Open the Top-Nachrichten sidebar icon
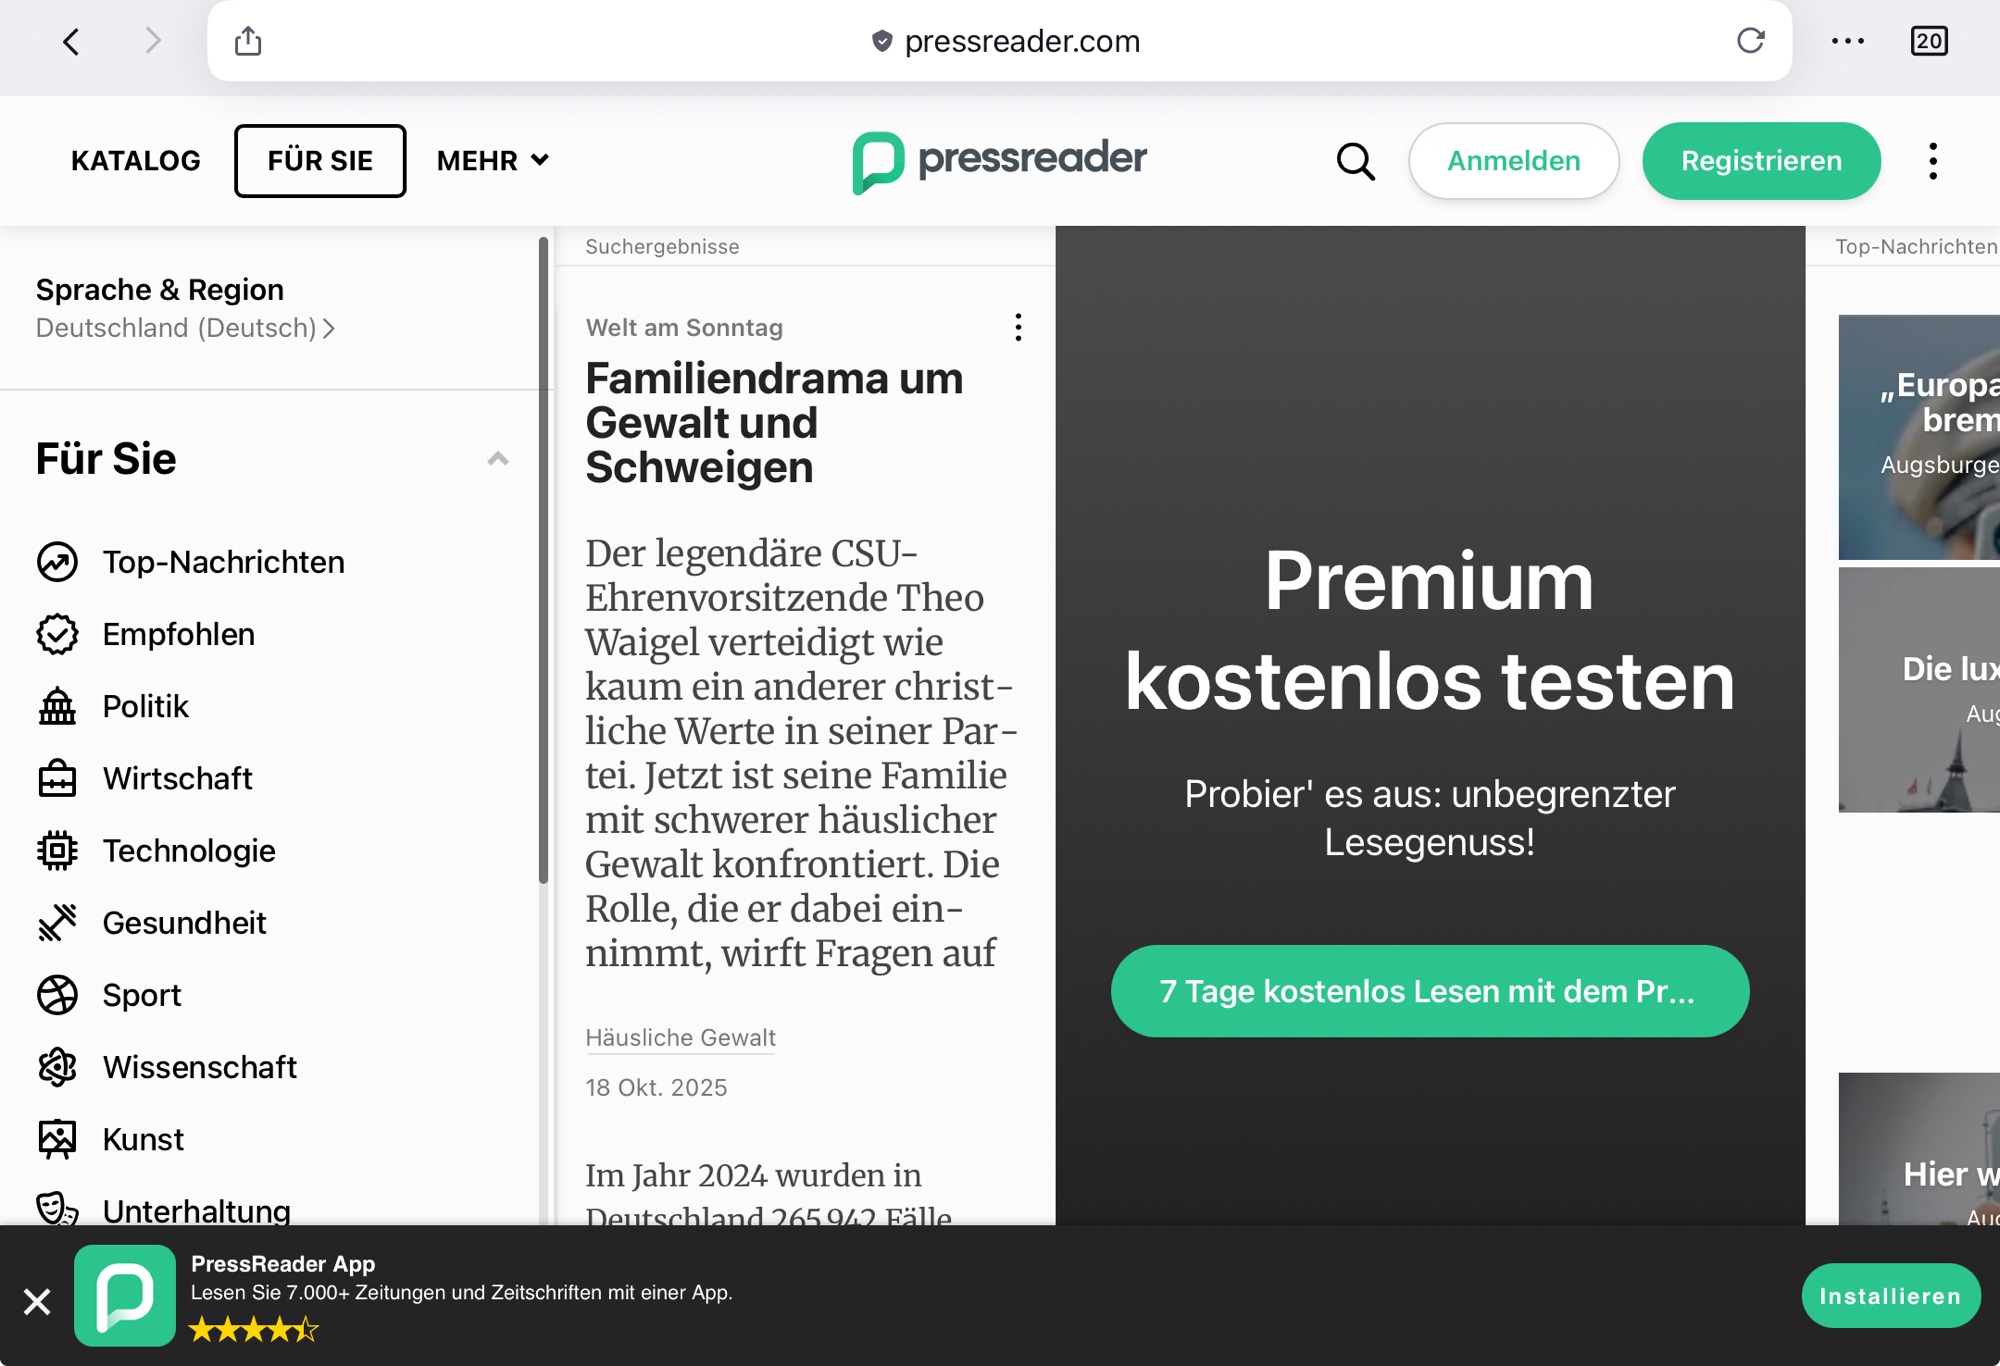 [57, 562]
